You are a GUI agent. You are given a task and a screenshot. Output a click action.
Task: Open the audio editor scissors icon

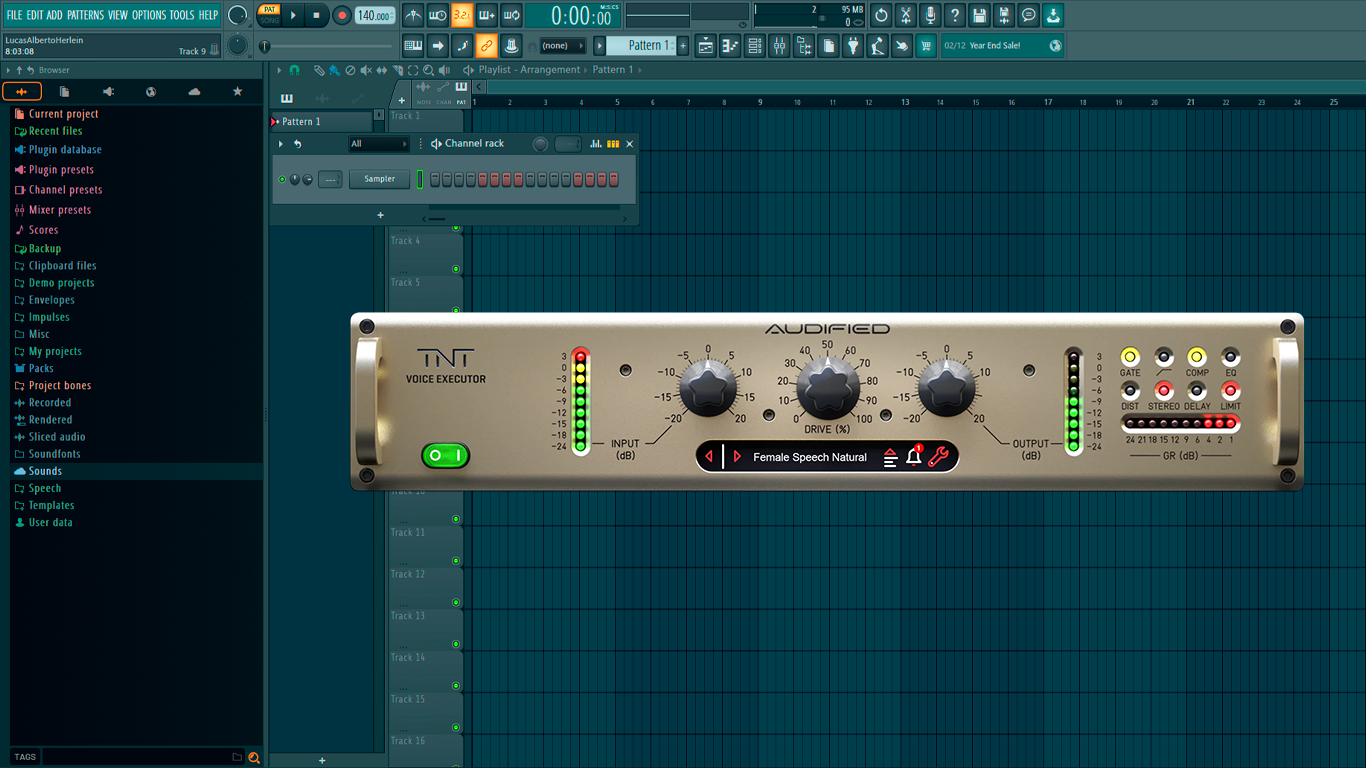(906, 15)
